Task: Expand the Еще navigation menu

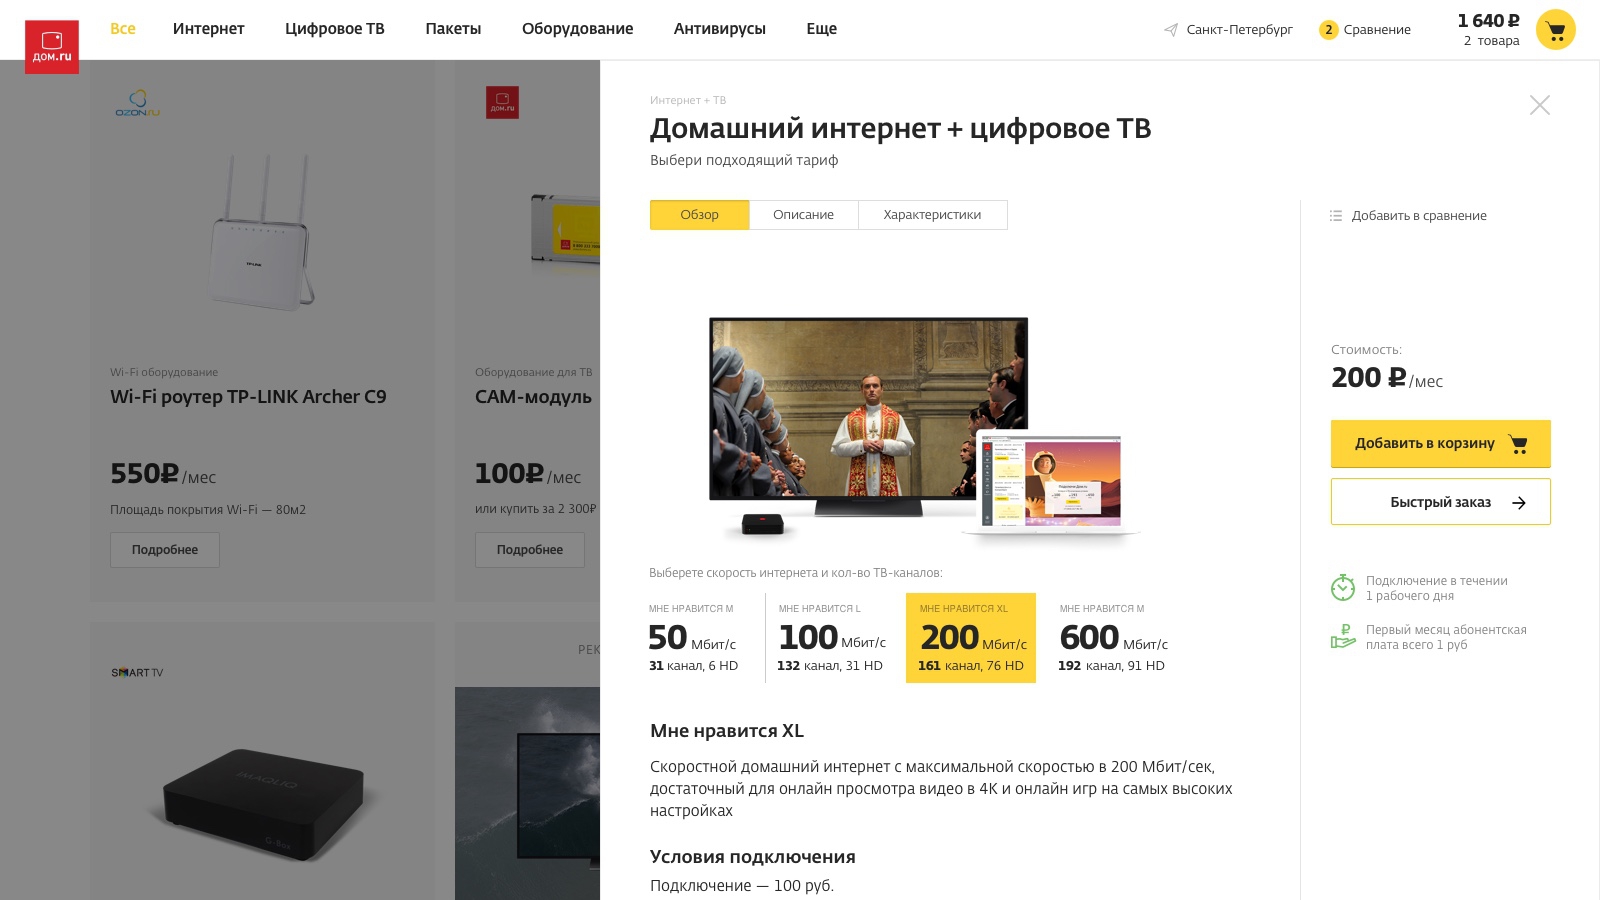Action: (822, 29)
